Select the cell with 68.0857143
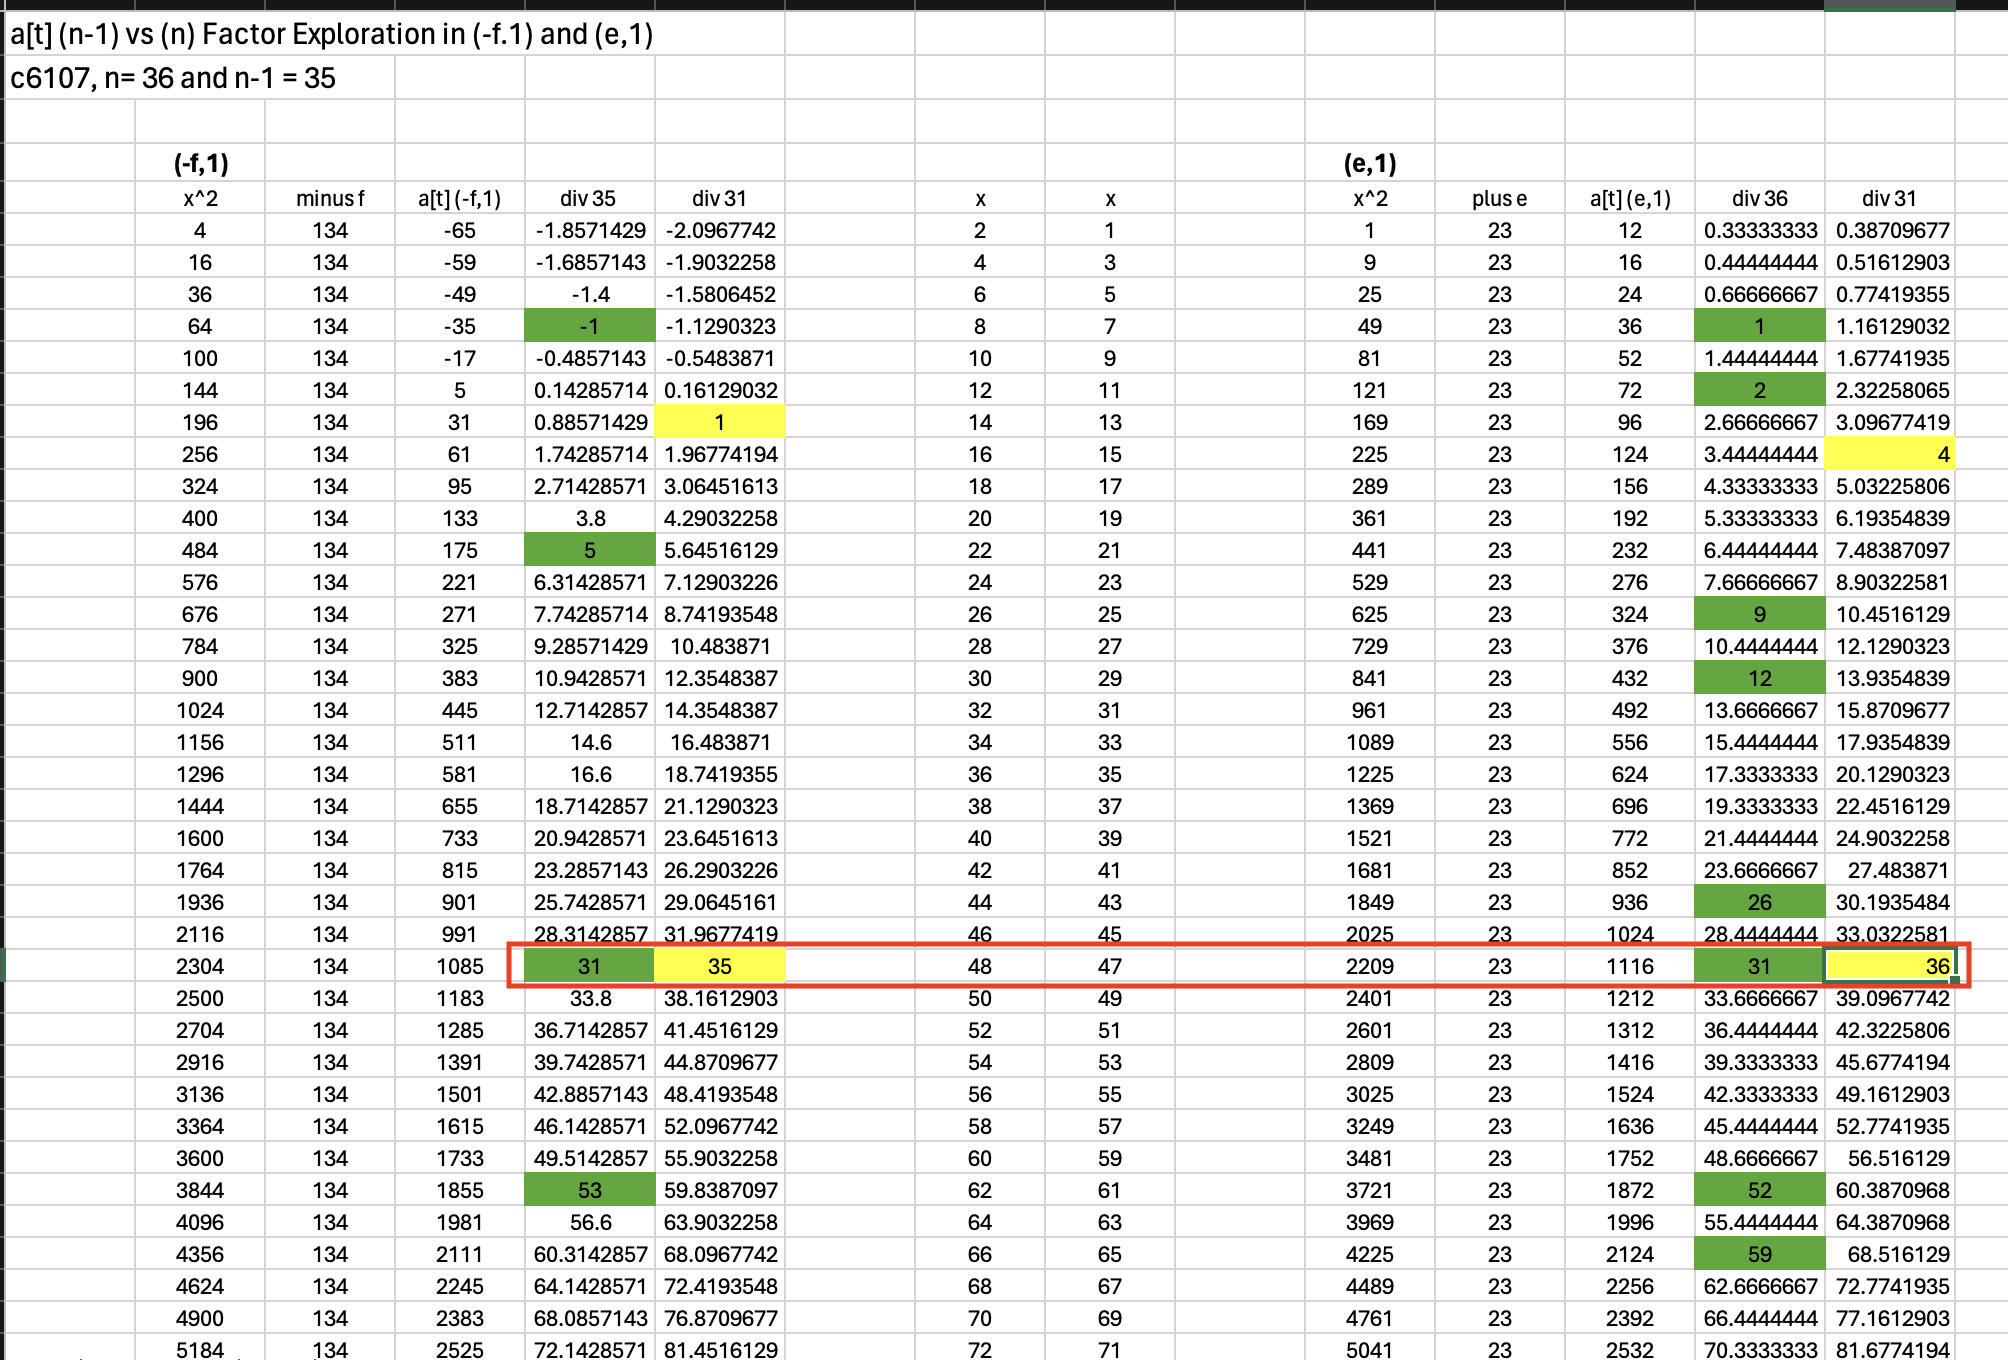 [590, 1318]
